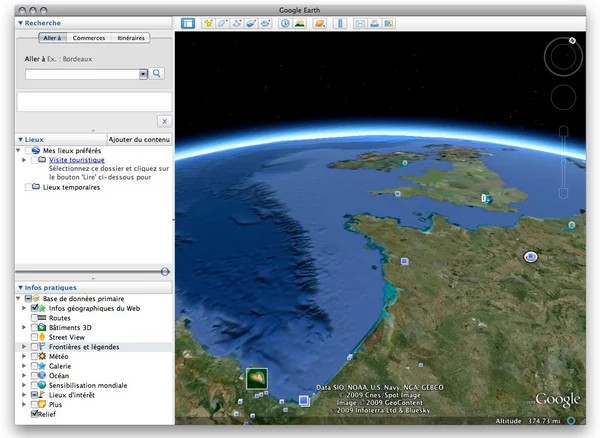The width and height of the screenshot is (600, 438).
Task: Click the places opacity slider handle
Action: pyautogui.click(x=165, y=272)
